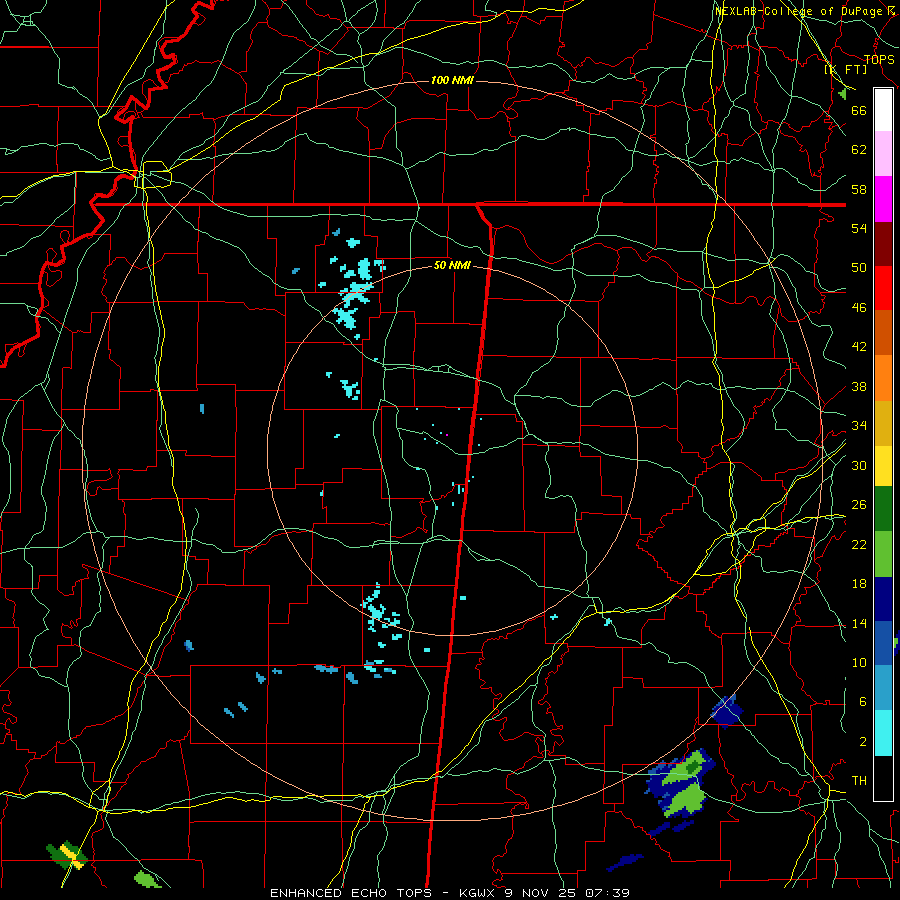
Task: Click the light pink legend swatch near 62
Action: click(x=883, y=154)
